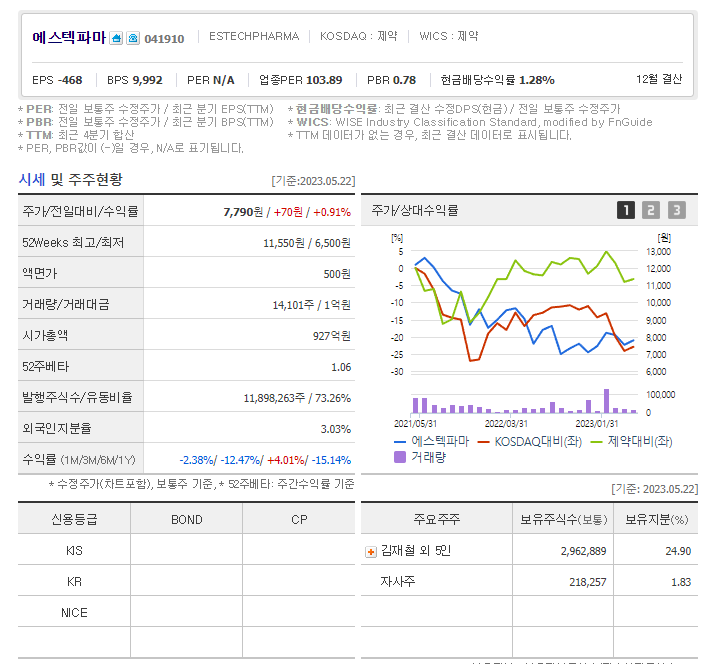This screenshot has width=706, height=664.
Task: Click the 시세 및 주주현황 heading
Action: coord(71,180)
